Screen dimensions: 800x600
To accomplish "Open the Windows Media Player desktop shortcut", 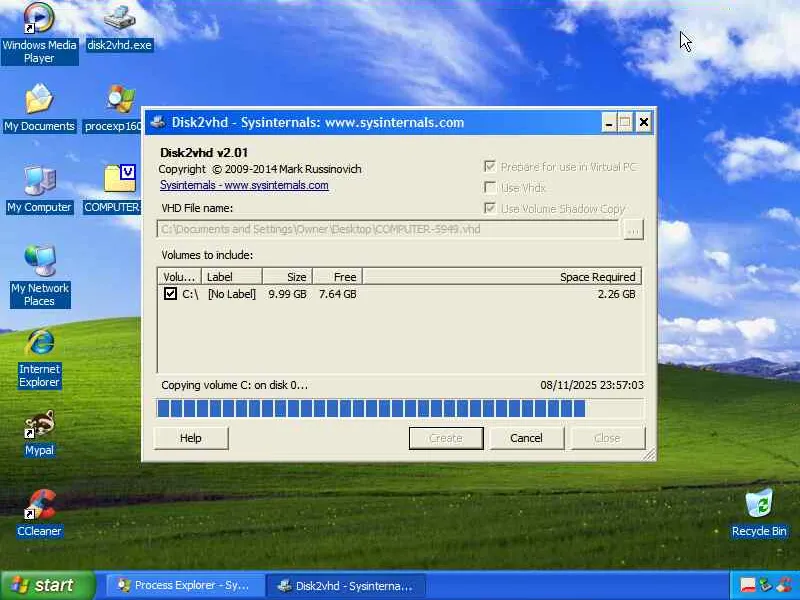I will click(x=39, y=33).
